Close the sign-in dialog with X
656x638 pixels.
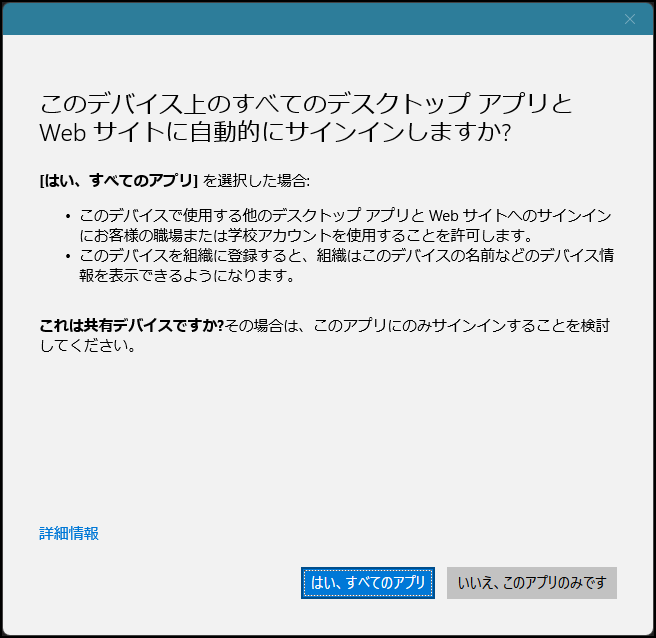point(630,19)
